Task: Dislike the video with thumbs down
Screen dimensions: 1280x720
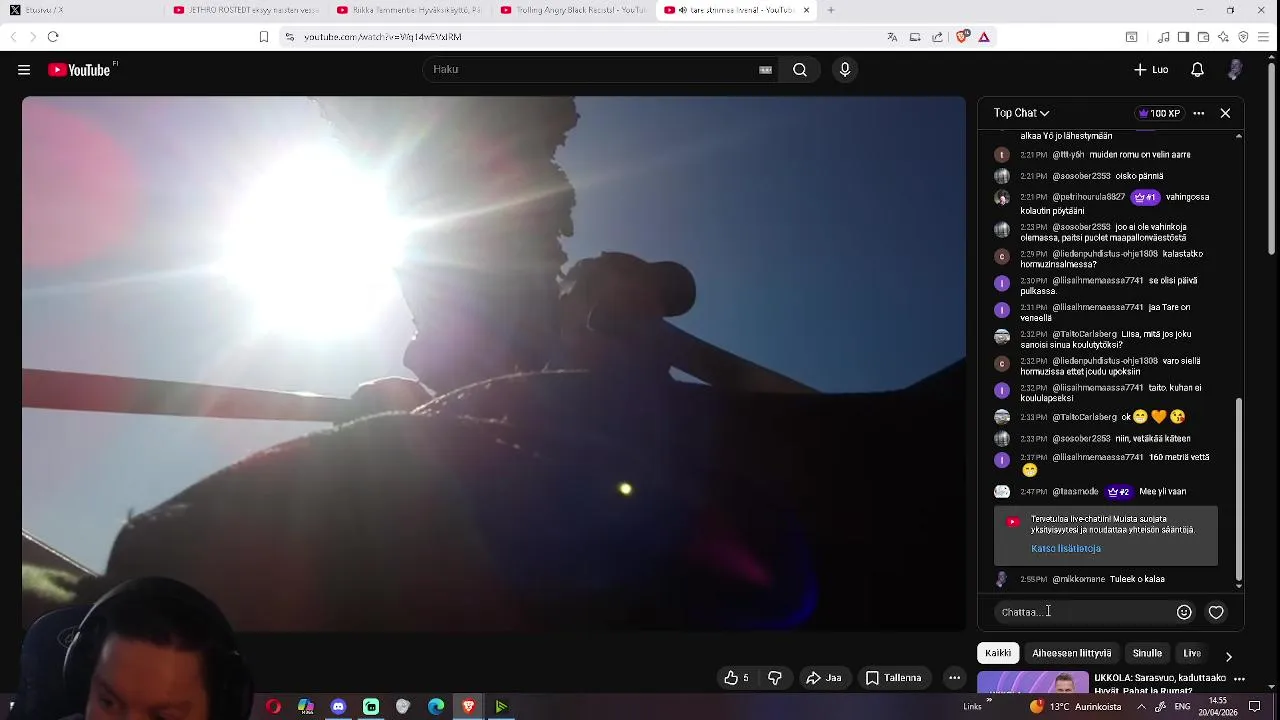Action: point(775,678)
